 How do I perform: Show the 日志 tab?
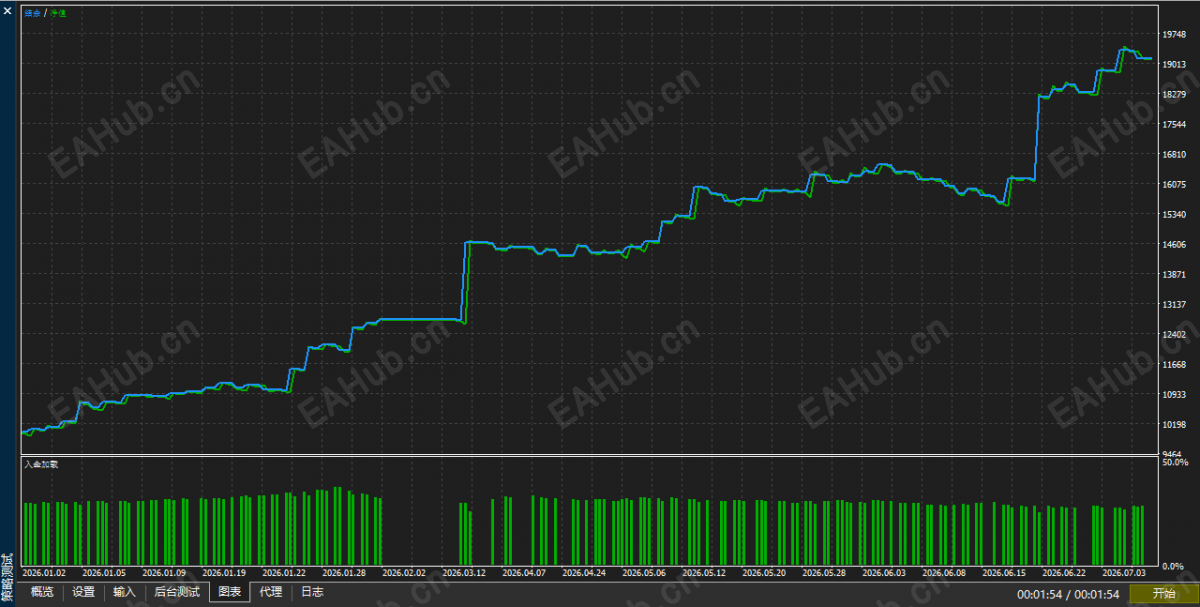[x=312, y=593]
